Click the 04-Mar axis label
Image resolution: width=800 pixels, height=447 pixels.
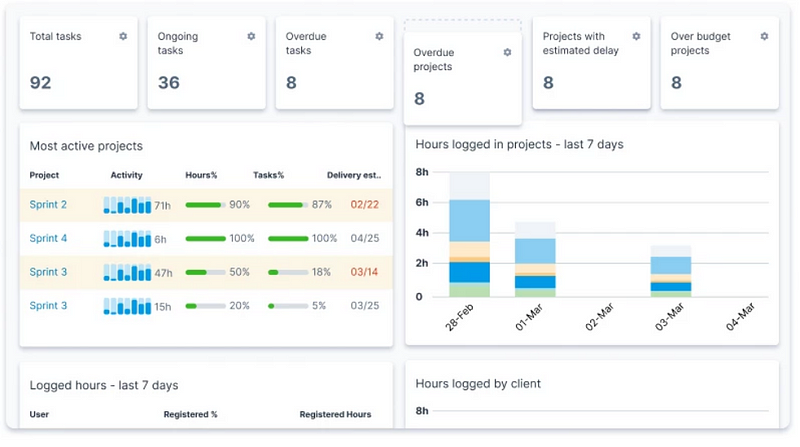[x=740, y=317]
